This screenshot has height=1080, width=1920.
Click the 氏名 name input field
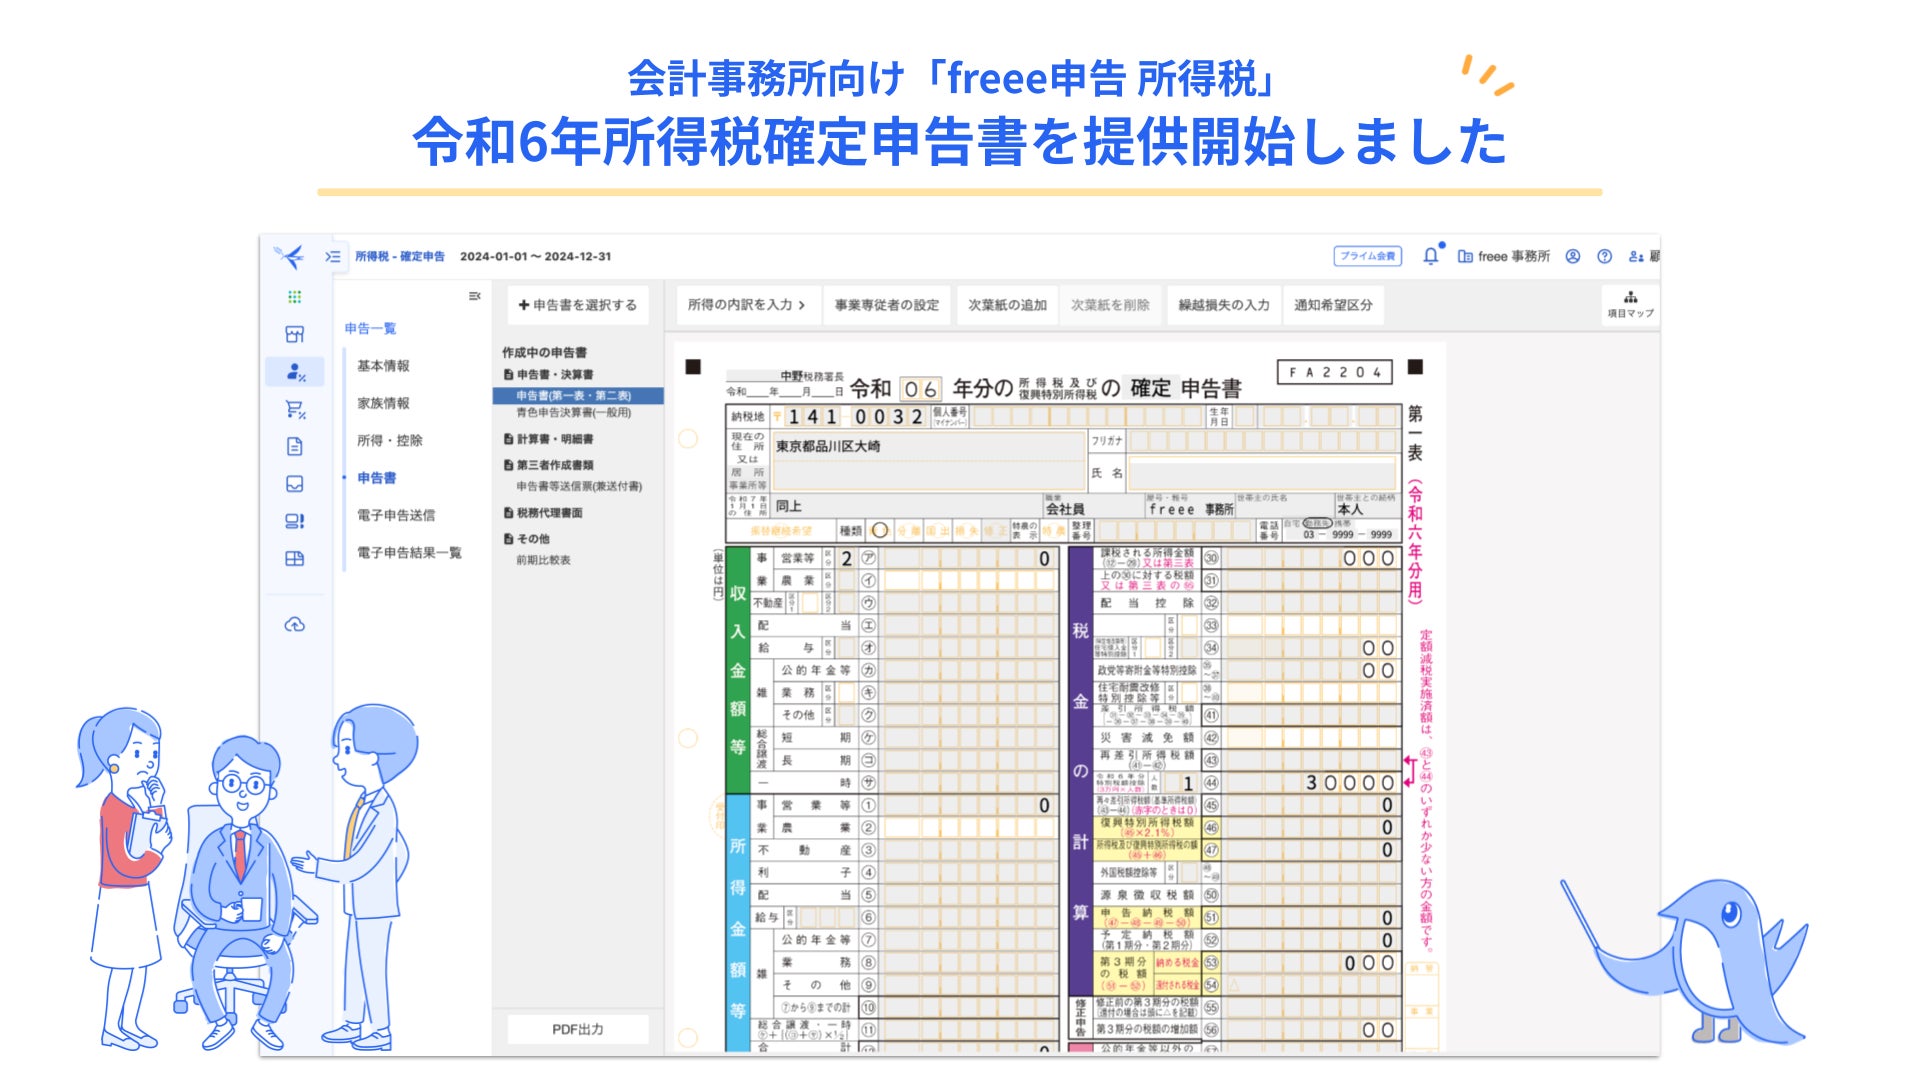pyautogui.click(x=1260, y=473)
